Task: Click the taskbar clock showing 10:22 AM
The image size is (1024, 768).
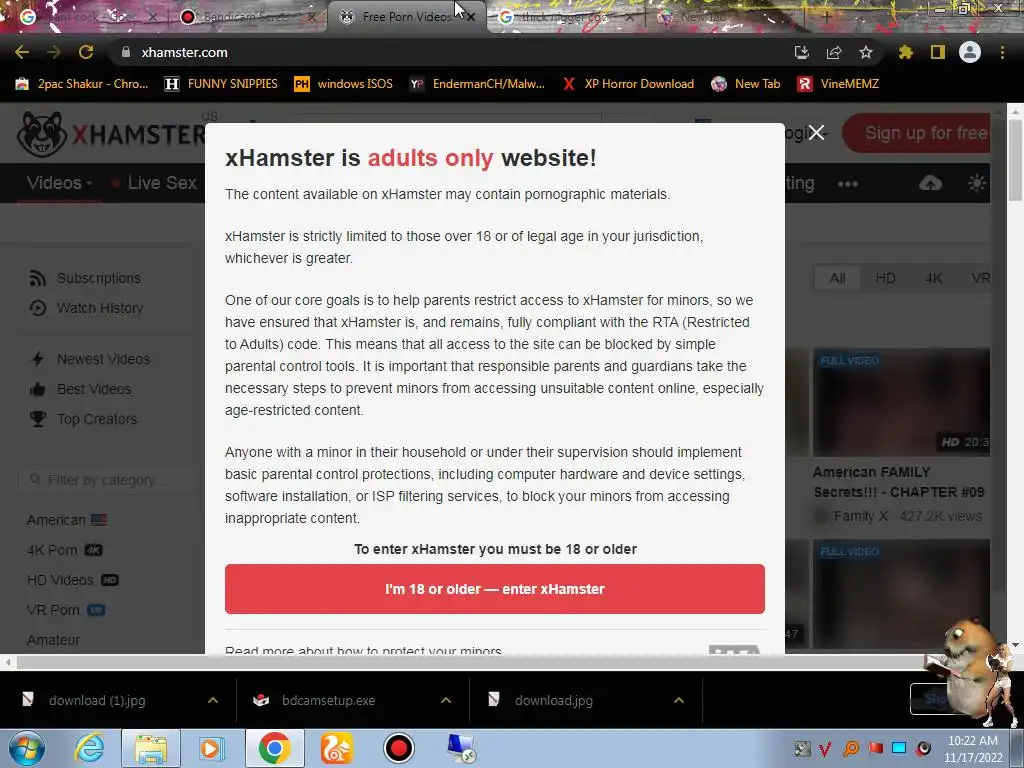Action: click(972, 748)
